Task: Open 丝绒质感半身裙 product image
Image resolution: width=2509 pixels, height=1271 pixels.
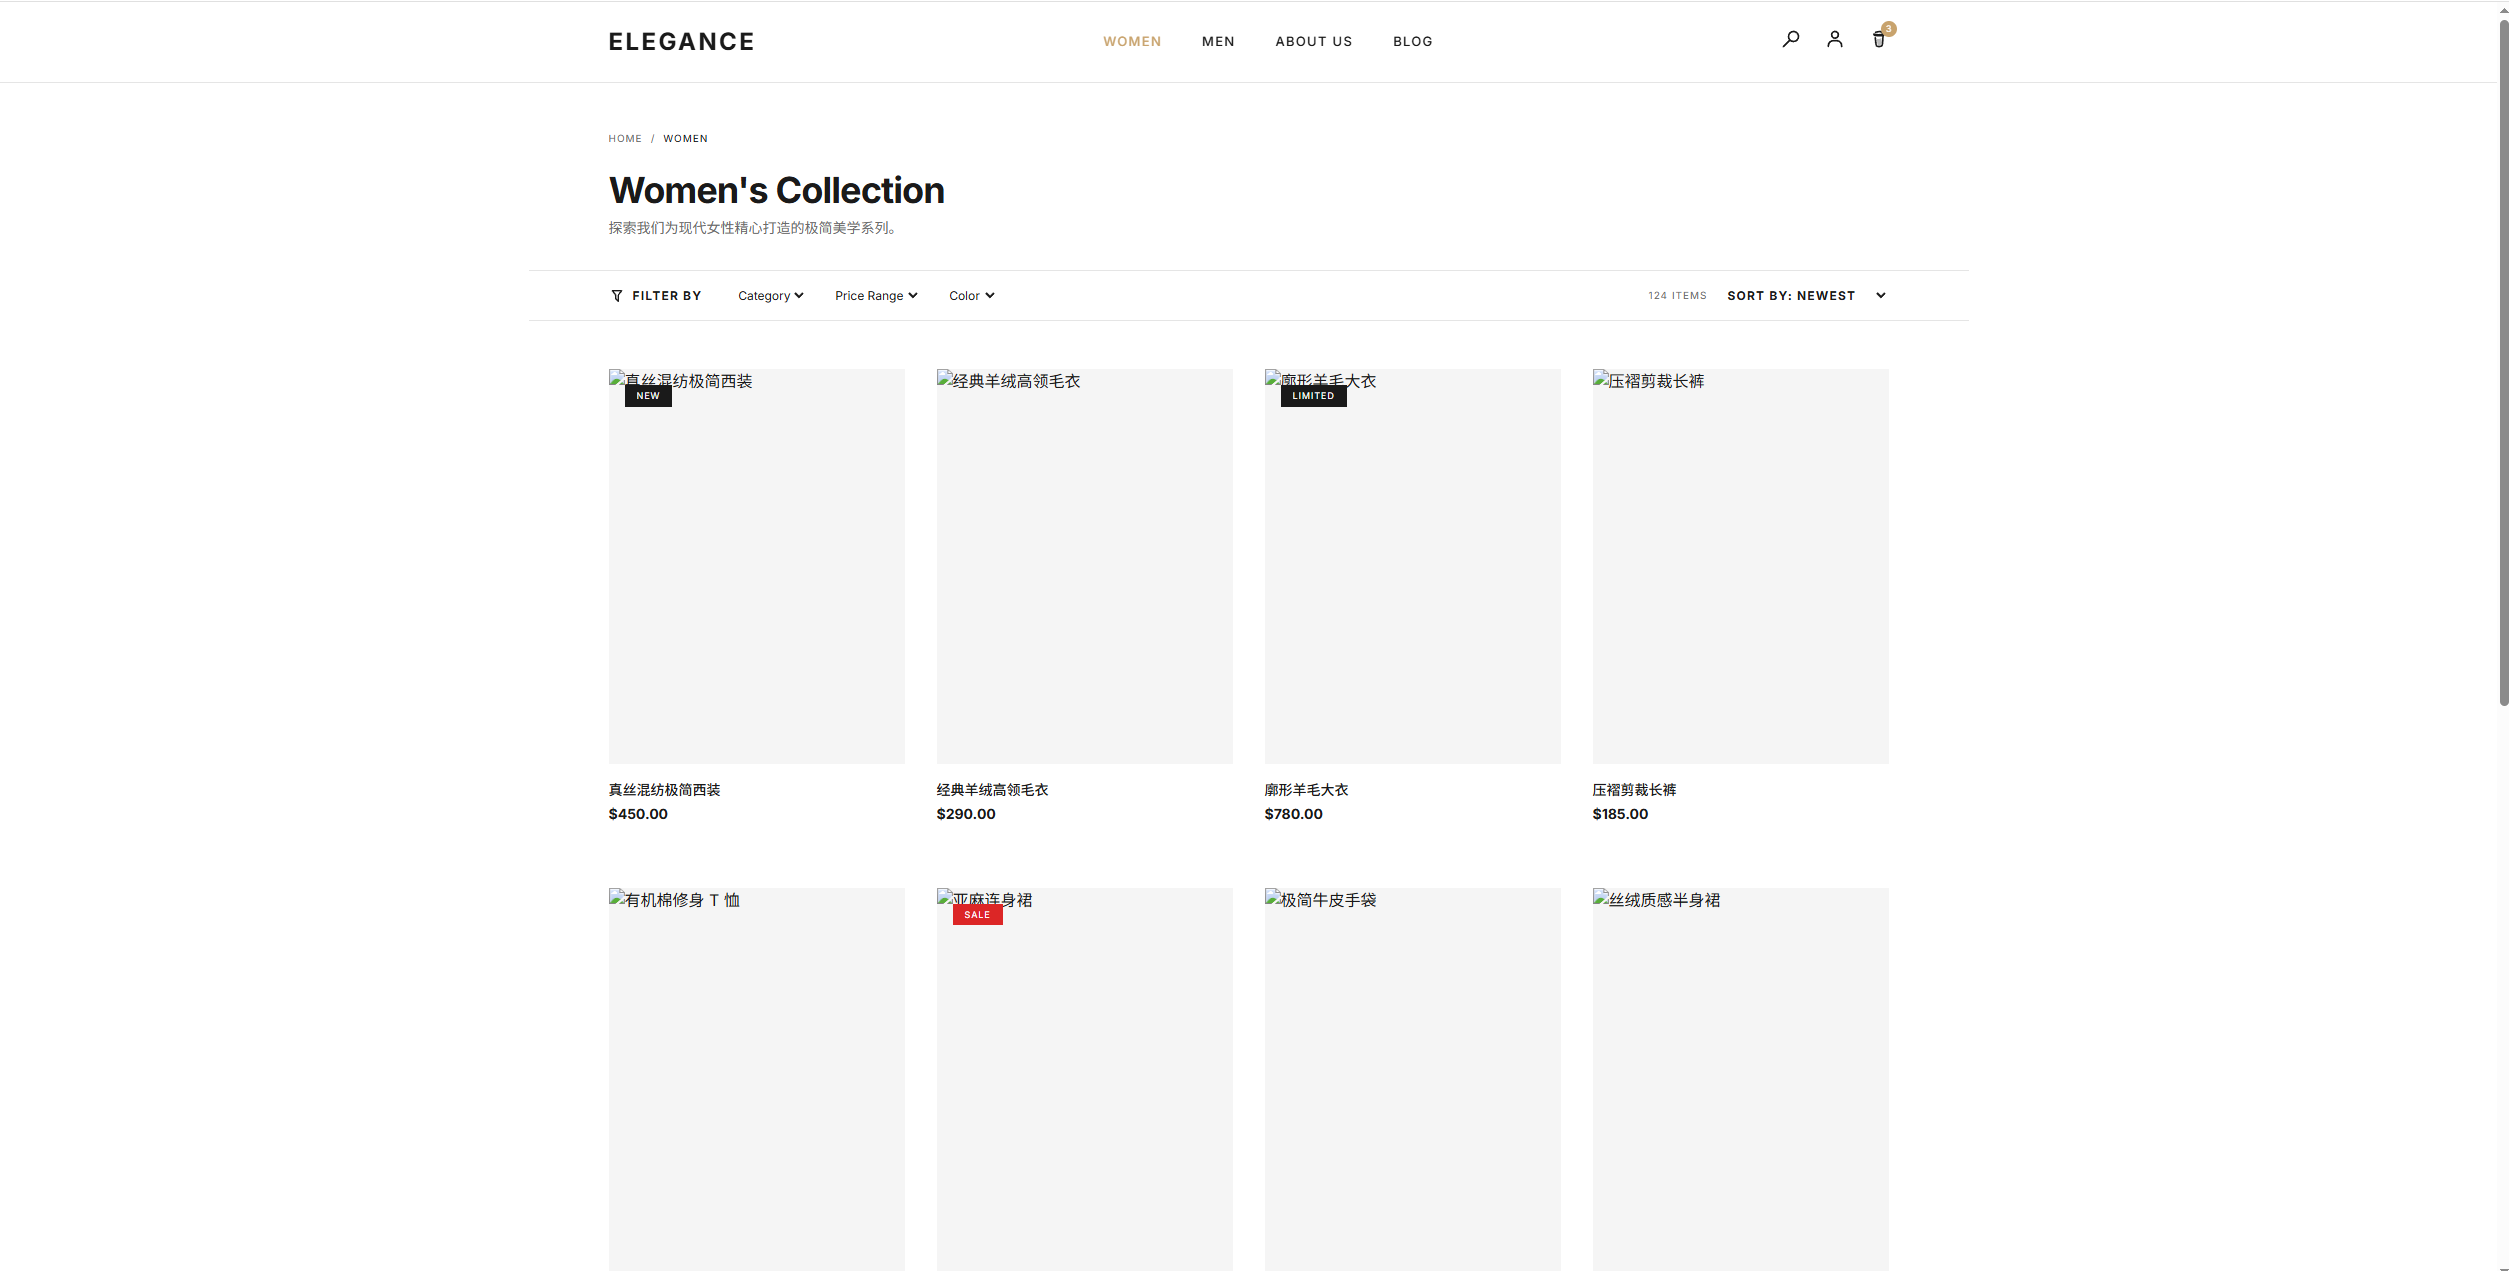Action: click(x=1740, y=1079)
